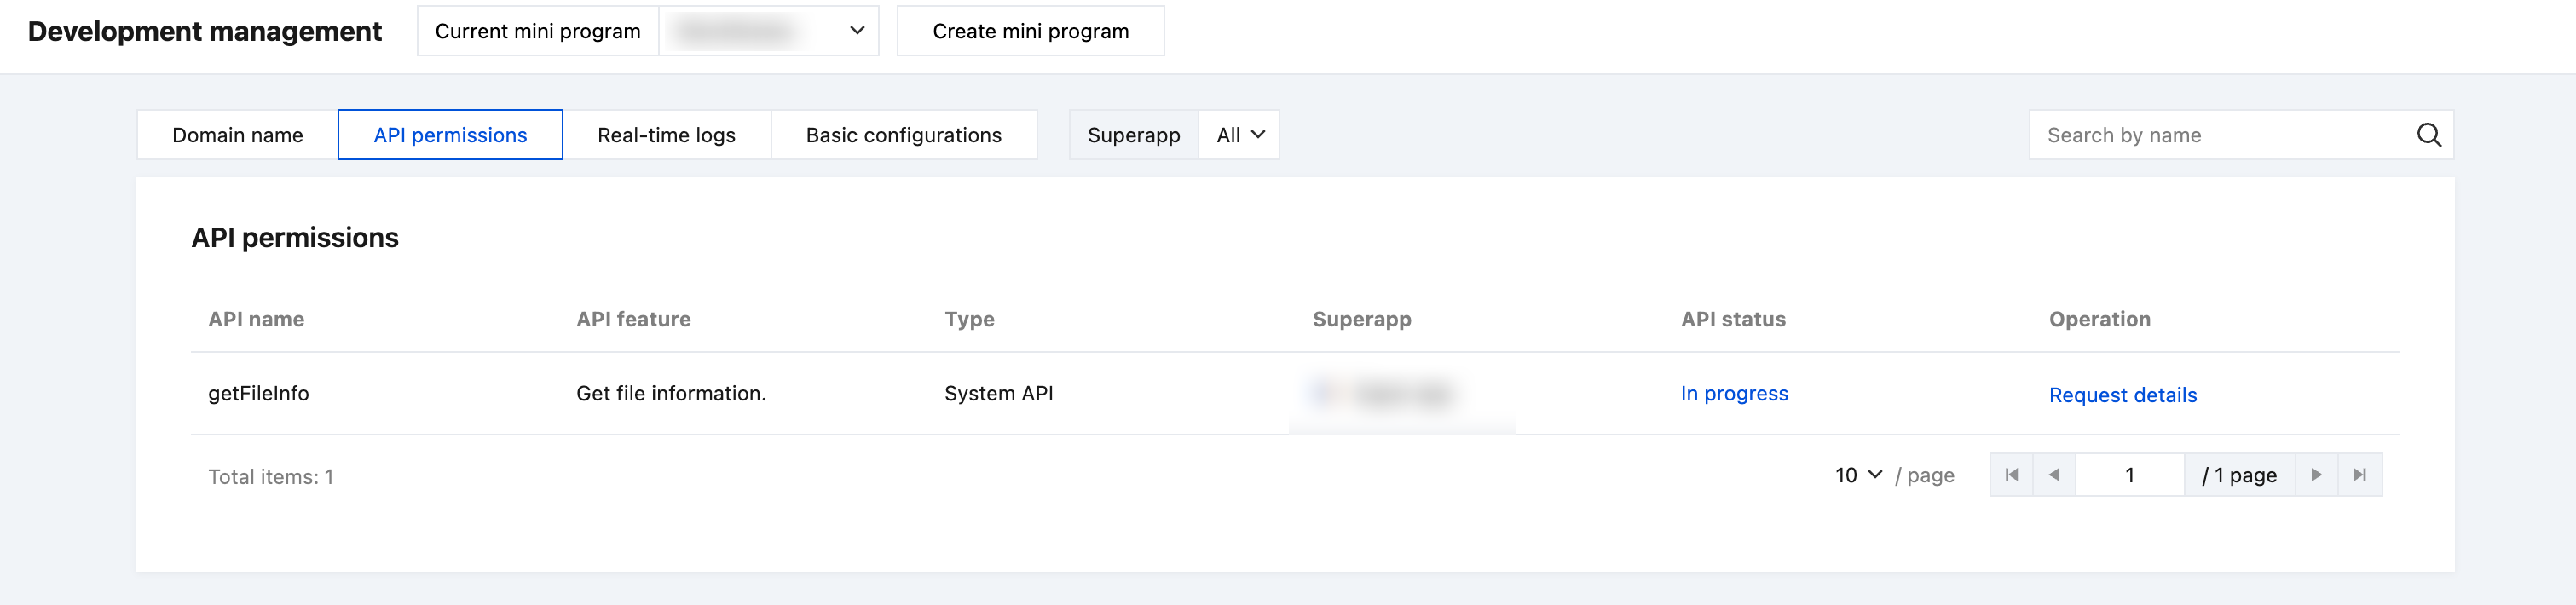Viewport: 2576px width, 605px height.
Task: Click the Create mini program button
Action: (1030, 31)
